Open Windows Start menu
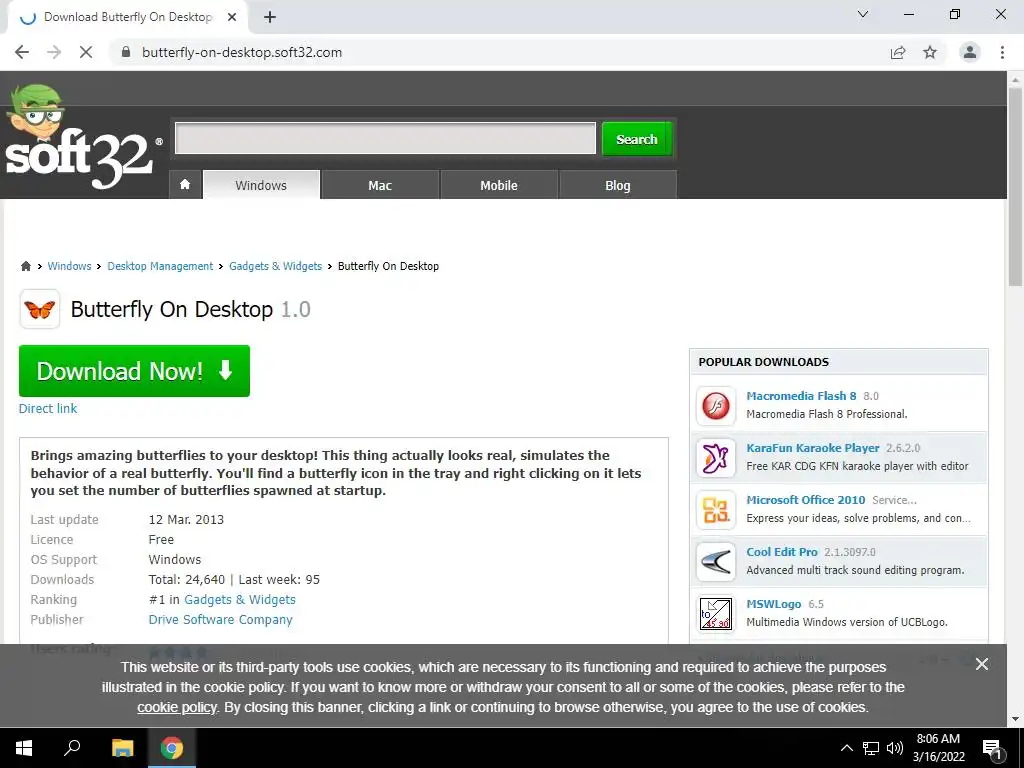The height and width of the screenshot is (768, 1024). click(x=24, y=748)
